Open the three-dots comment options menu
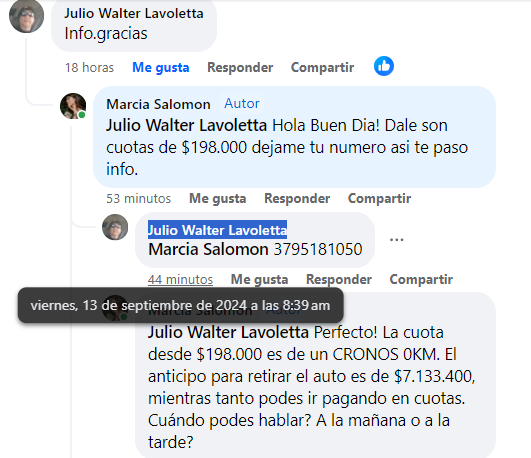531x458 pixels. (396, 240)
